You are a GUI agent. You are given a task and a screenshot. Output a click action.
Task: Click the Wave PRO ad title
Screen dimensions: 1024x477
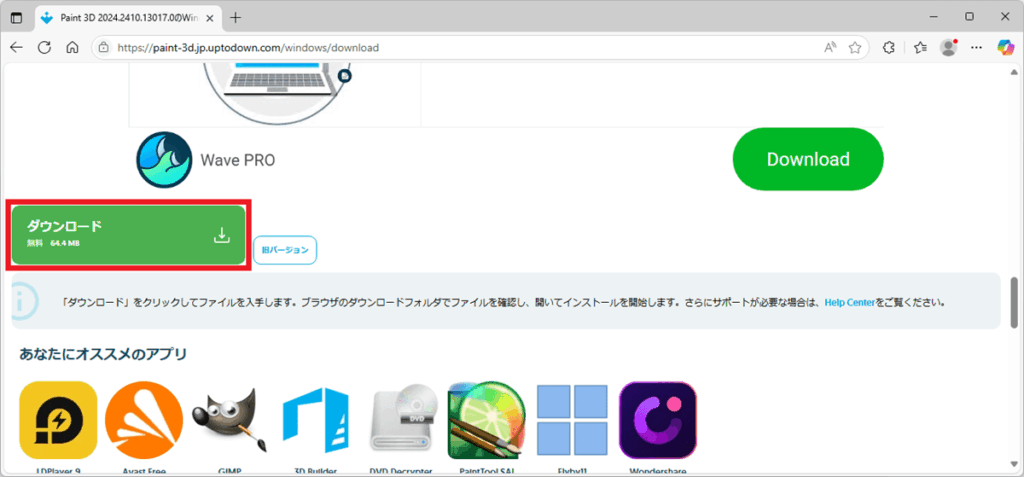238,160
